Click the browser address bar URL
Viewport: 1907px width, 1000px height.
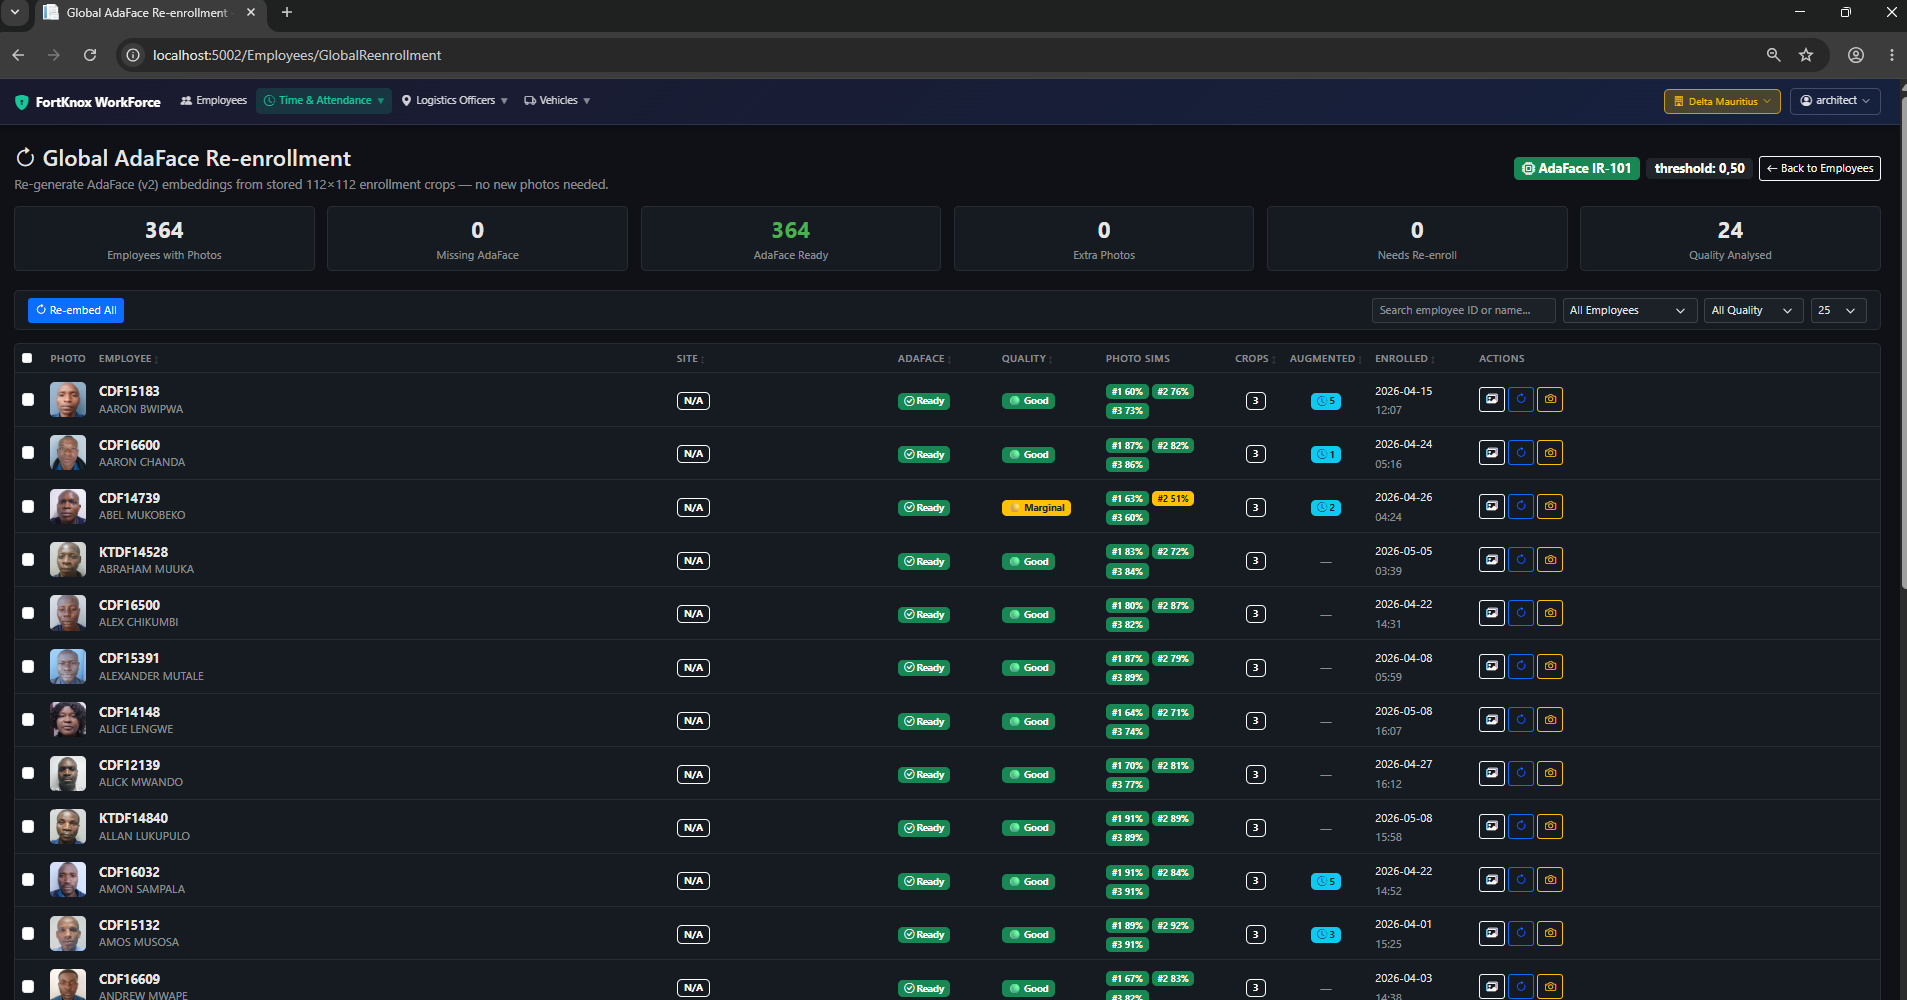(x=297, y=55)
